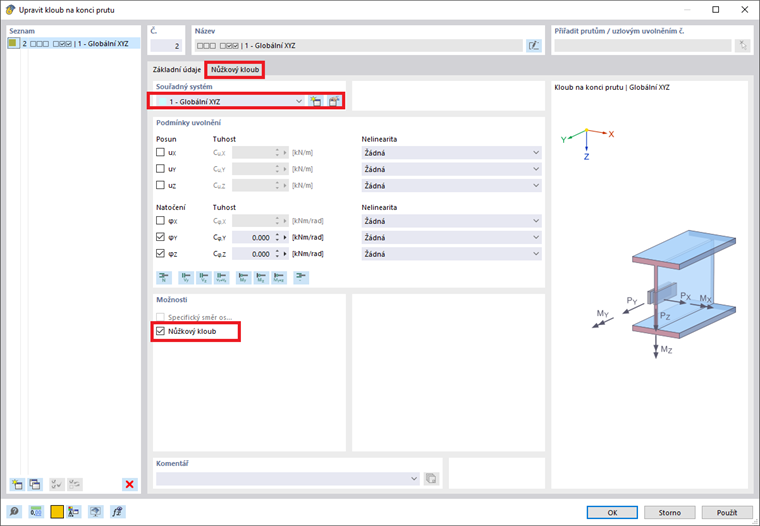Toggle the φX rotation checkbox
Image resolution: width=760 pixels, height=526 pixels.
[x=160, y=221]
